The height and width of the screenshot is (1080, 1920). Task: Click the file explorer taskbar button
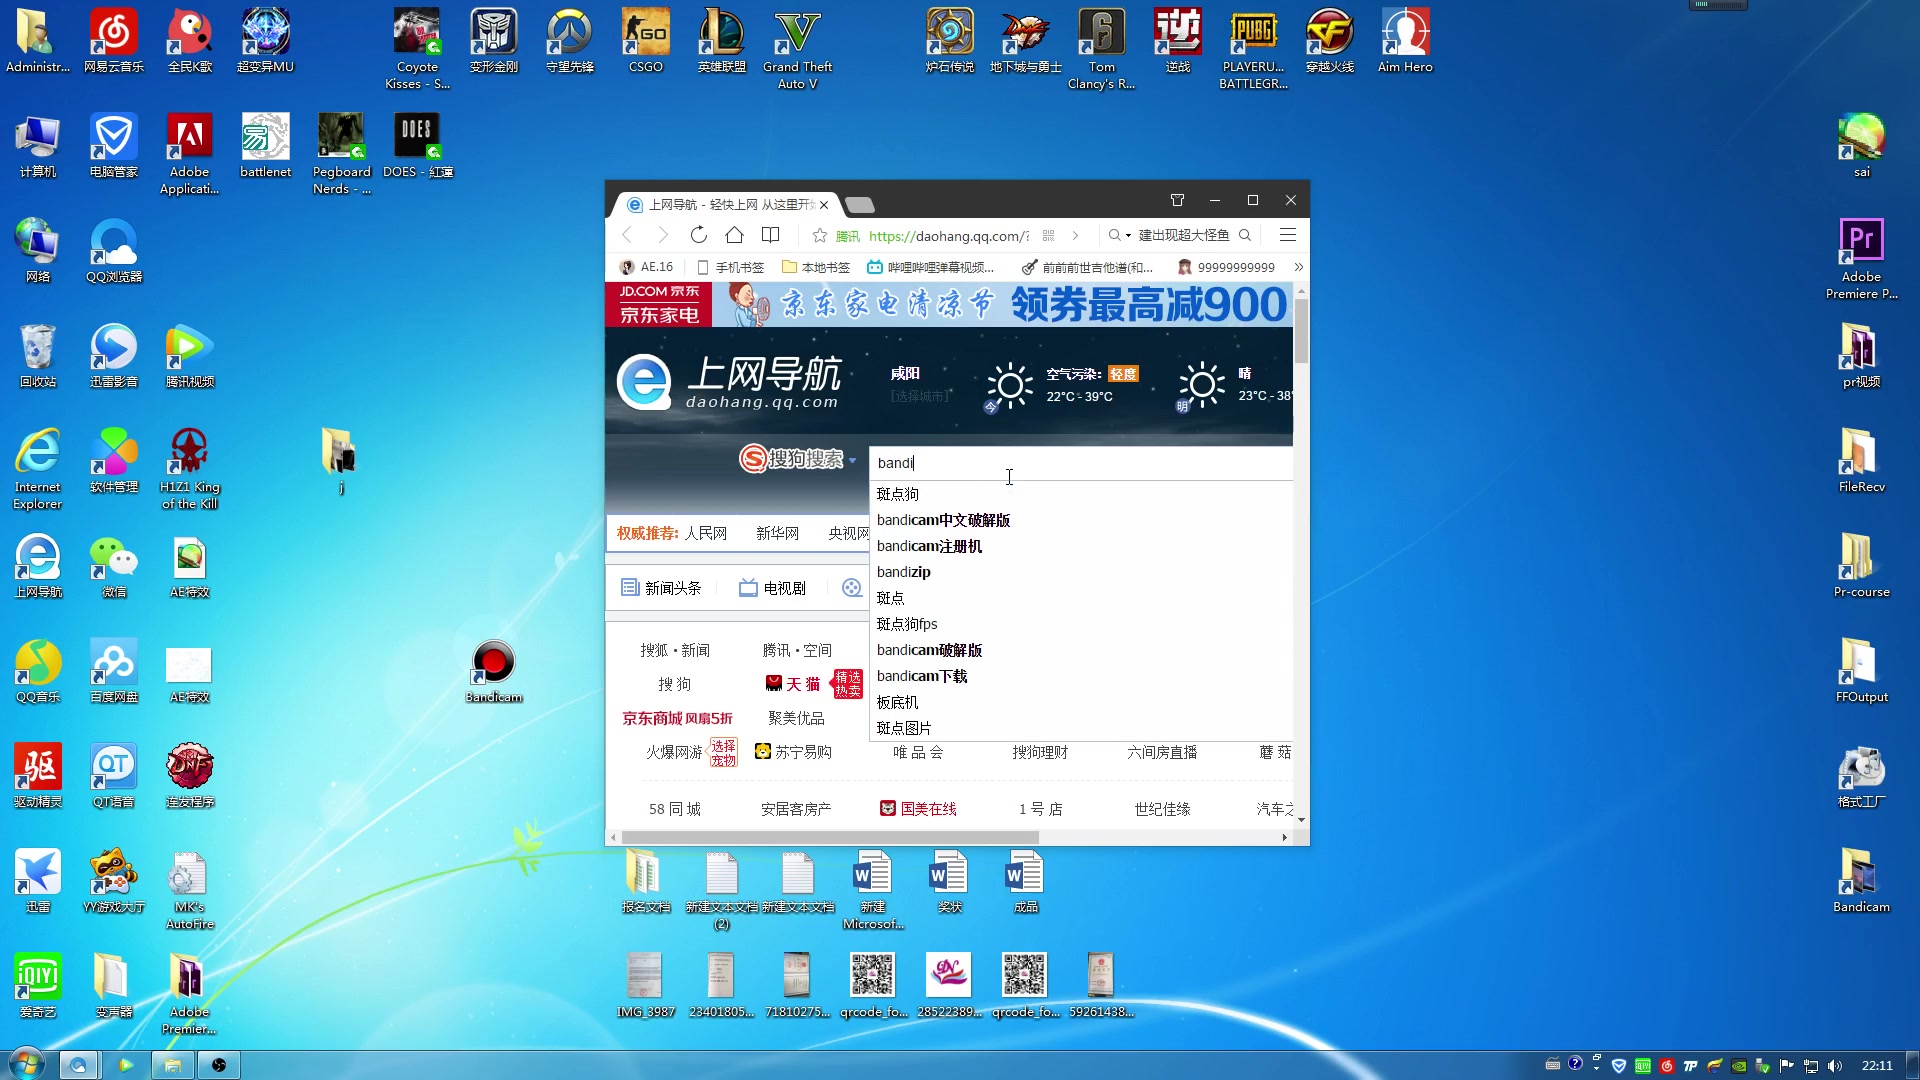coord(172,1065)
